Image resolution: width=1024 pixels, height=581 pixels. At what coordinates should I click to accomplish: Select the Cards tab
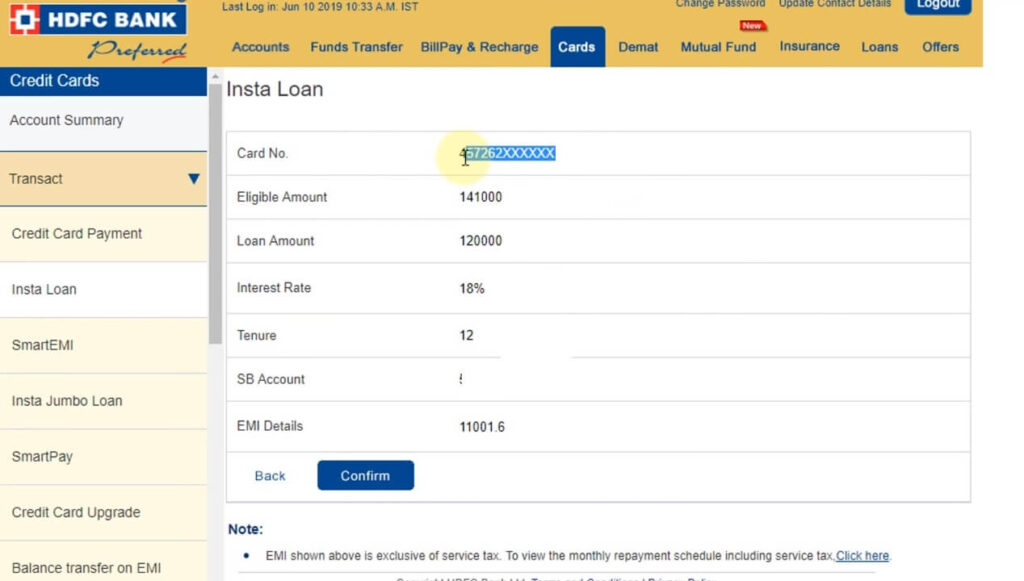(577, 47)
